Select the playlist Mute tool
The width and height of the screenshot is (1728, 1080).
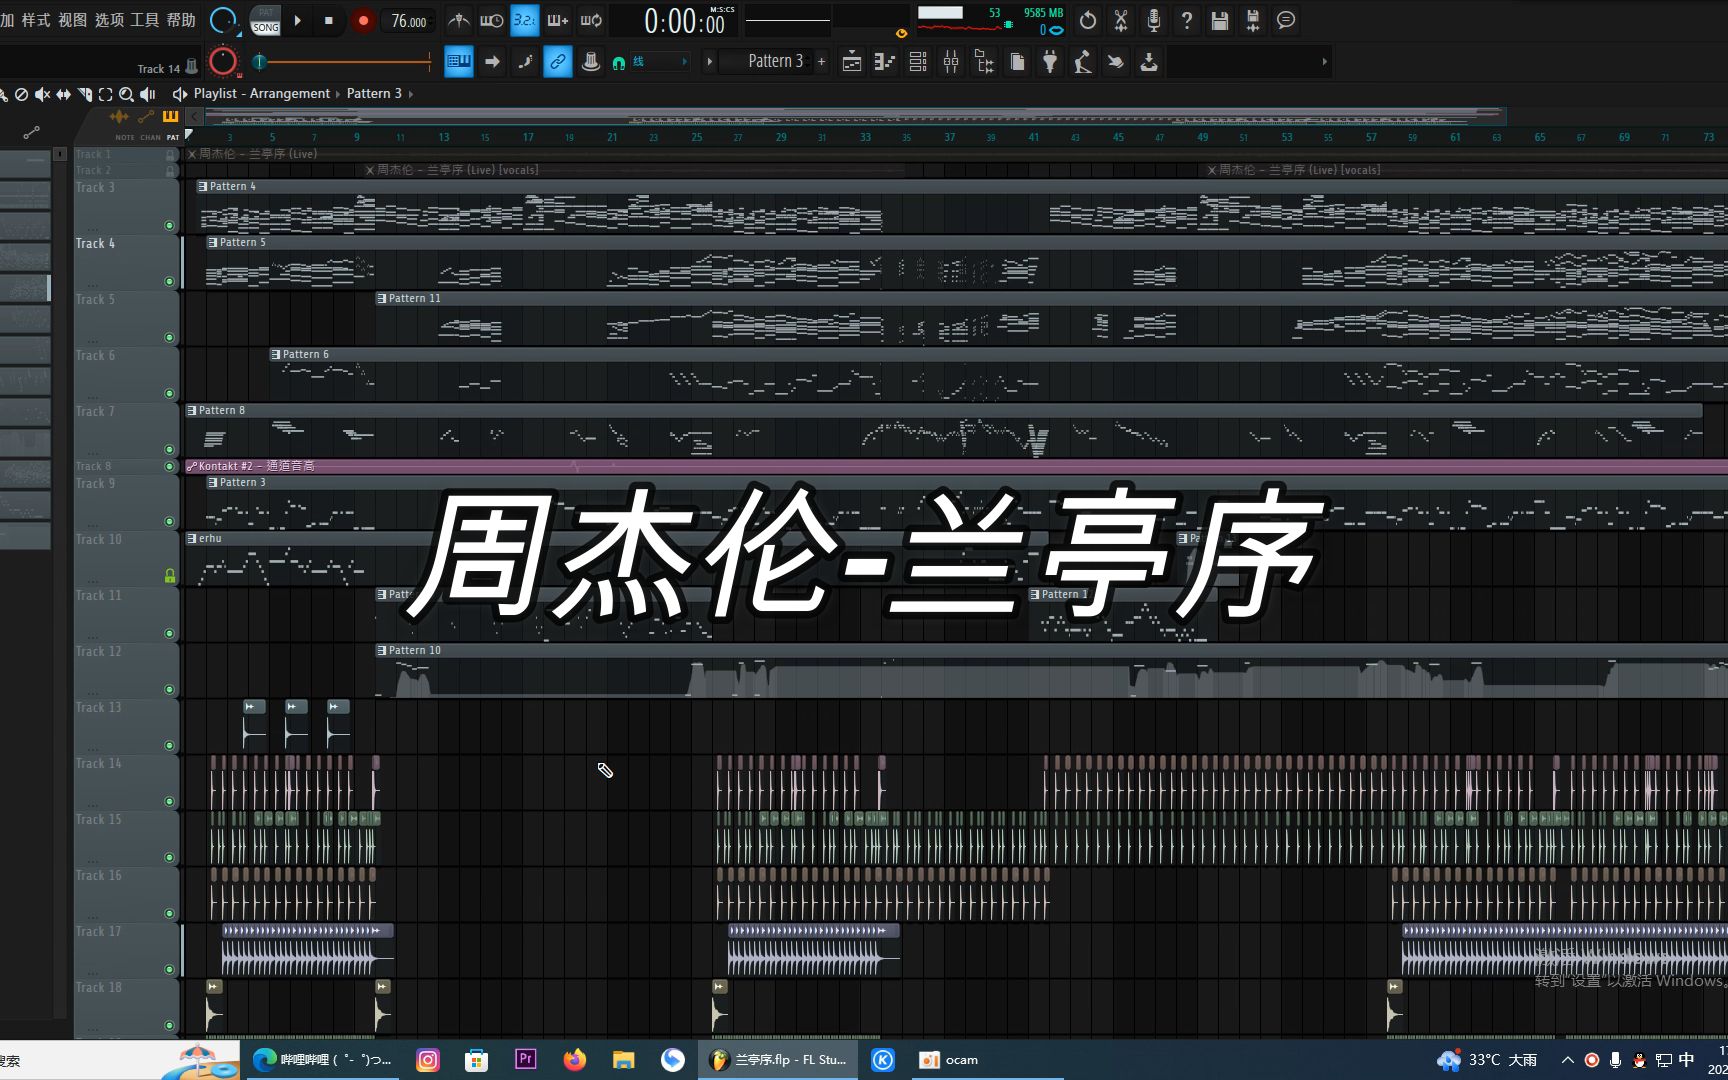42,94
